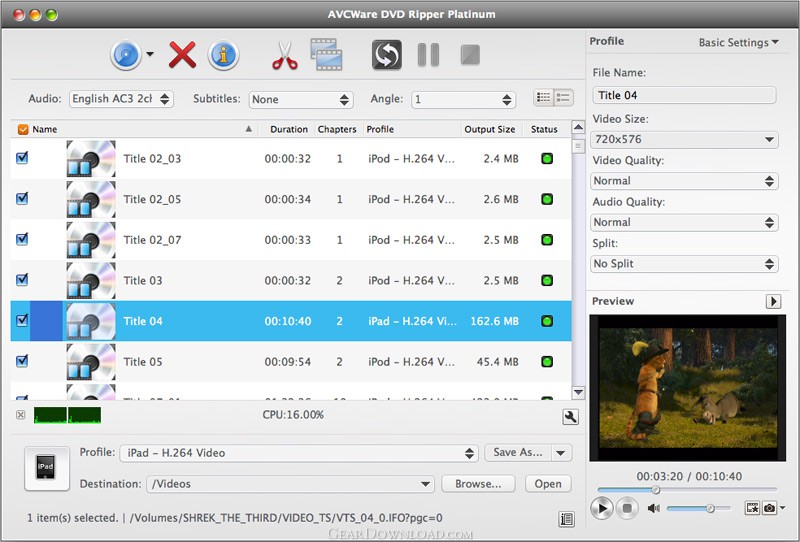Click the 162.6 MB output size cell
This screenshot has height=542, width=800.
tap(494, 322)
